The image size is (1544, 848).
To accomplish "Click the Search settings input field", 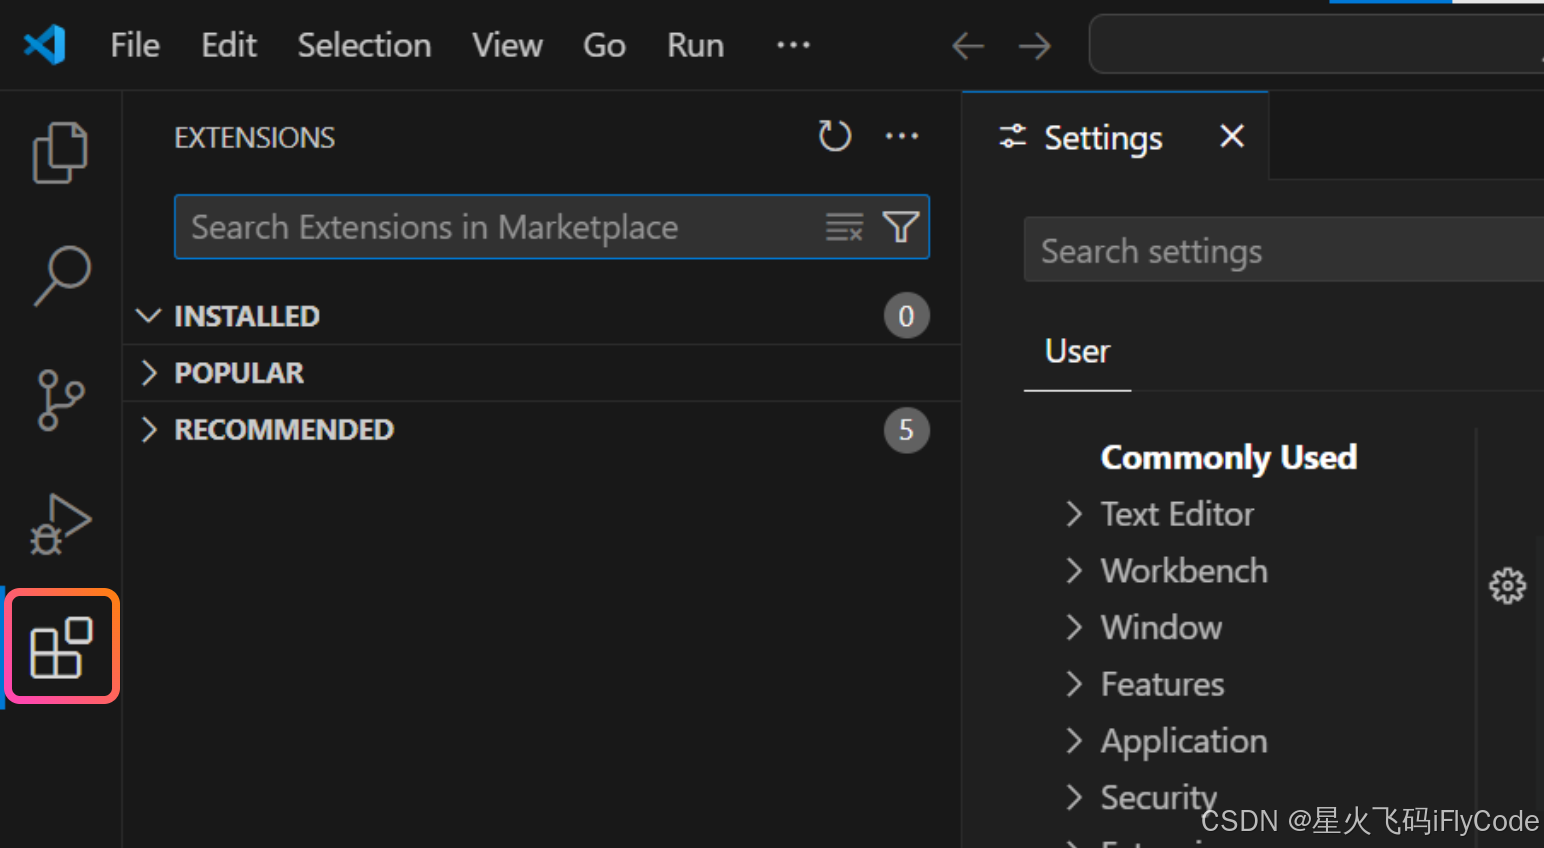I will click(x=1280, y=251).
